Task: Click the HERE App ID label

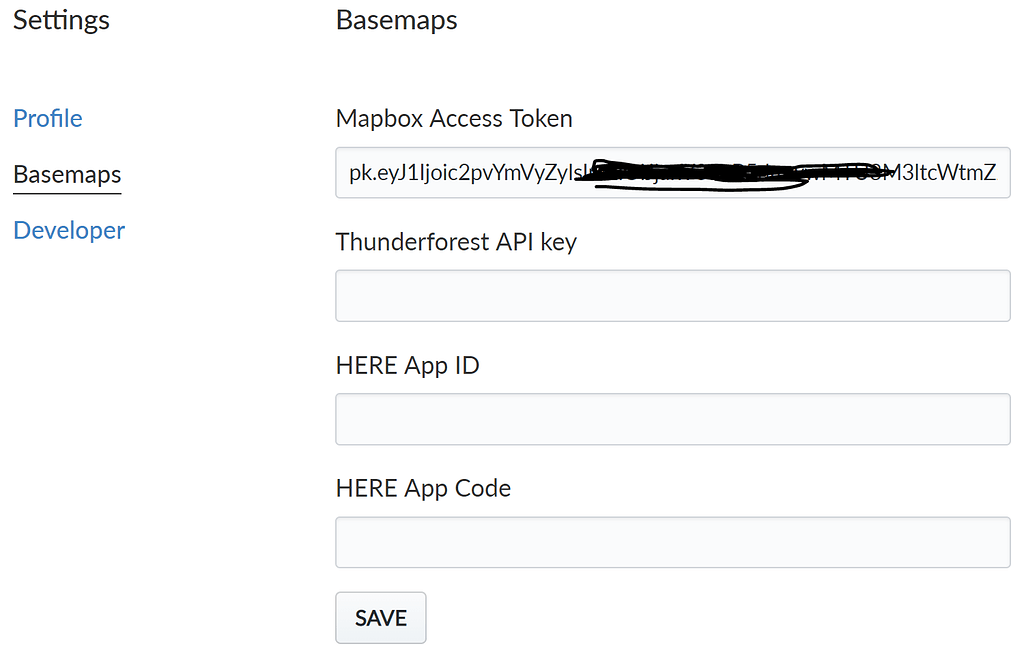Action: (x=406, y=365)
